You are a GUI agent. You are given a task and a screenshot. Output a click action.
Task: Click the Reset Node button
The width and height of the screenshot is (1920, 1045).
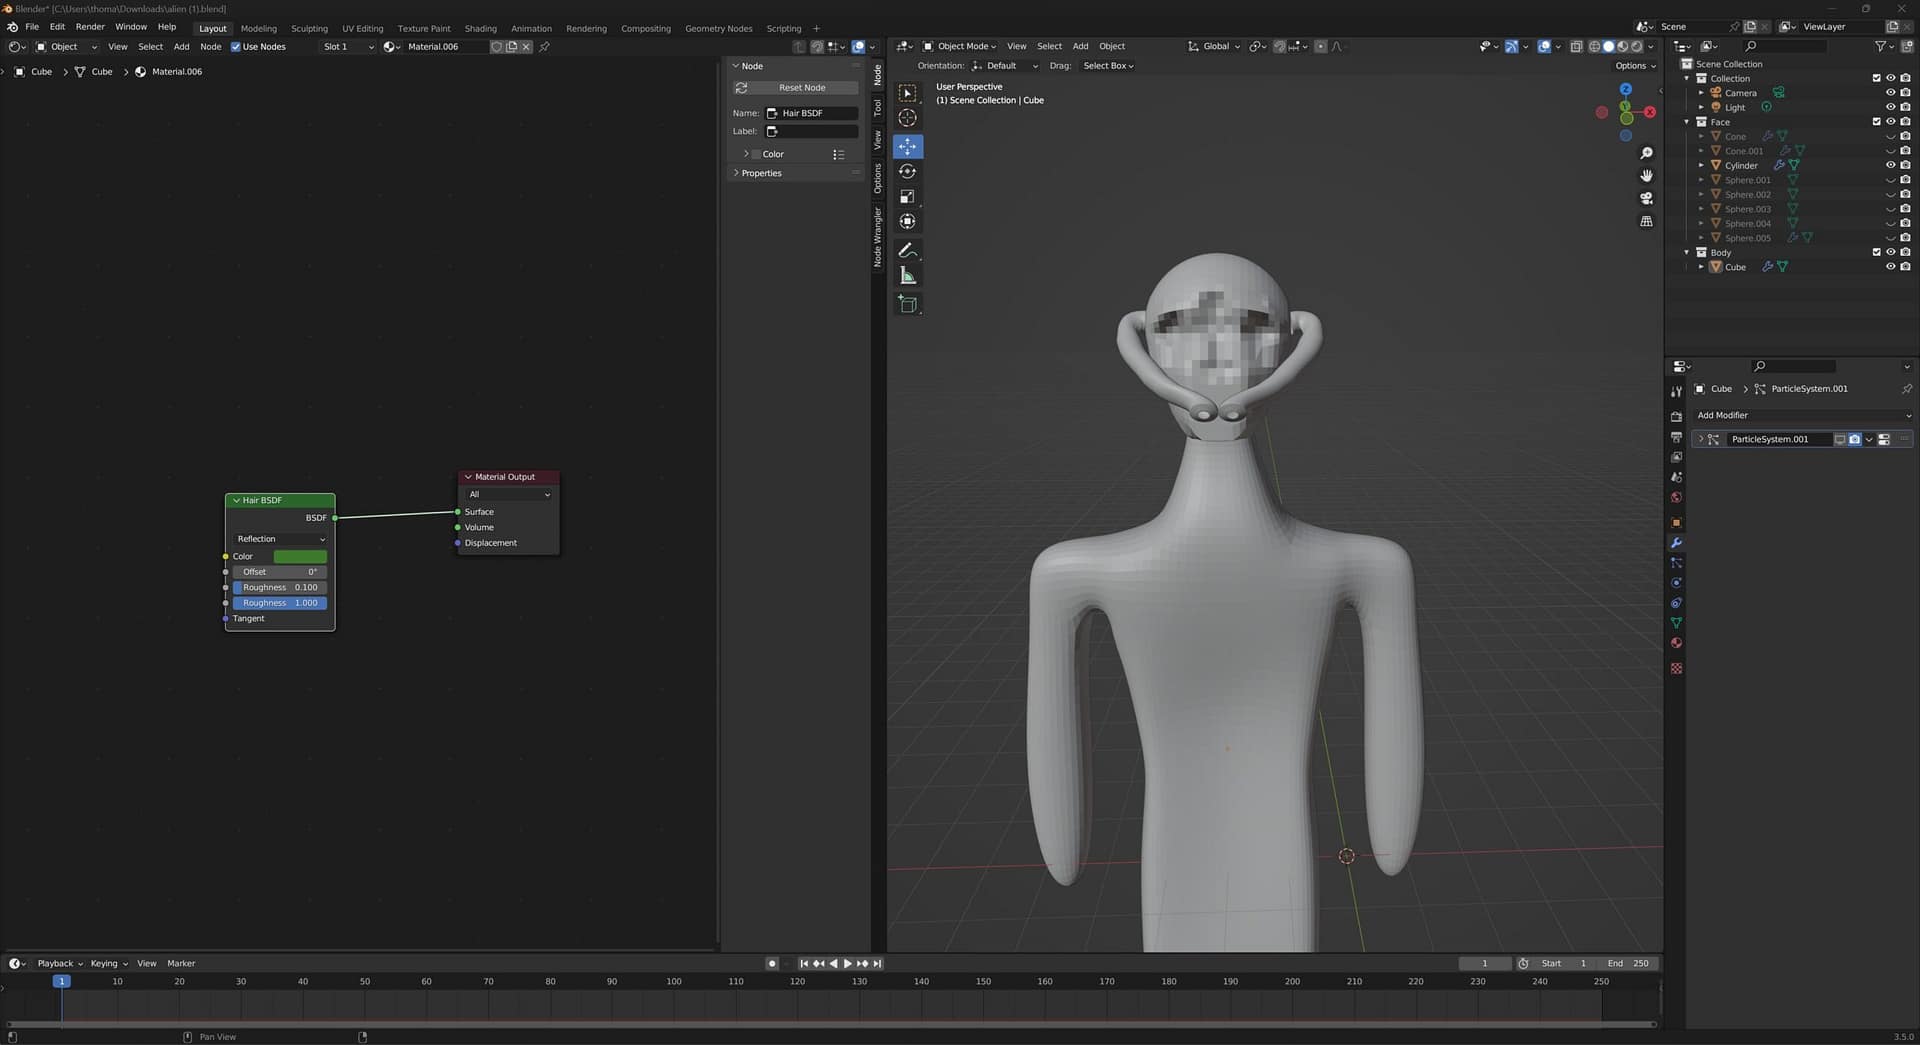click(x=802, y=88)
